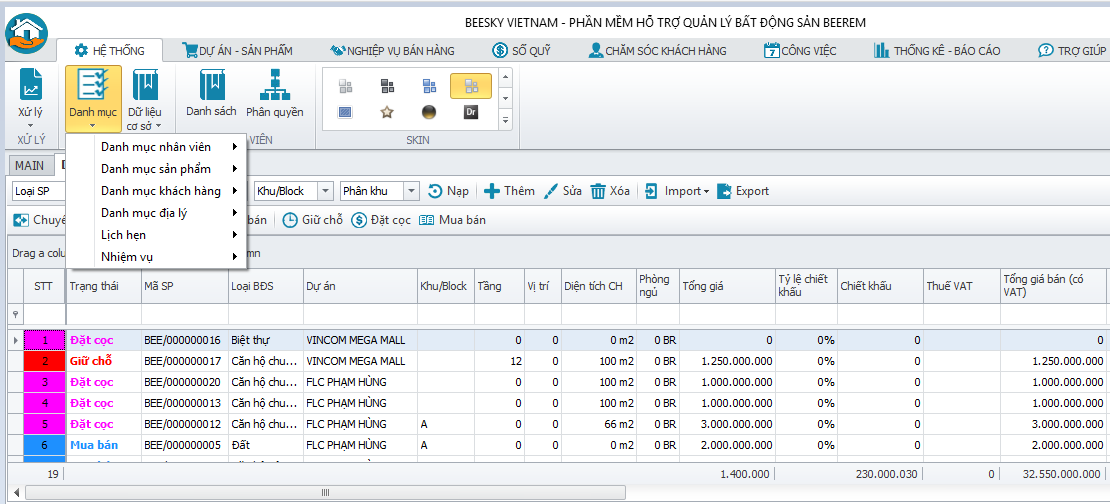Sort by Tổng giá column header

[x=727, y=286]
